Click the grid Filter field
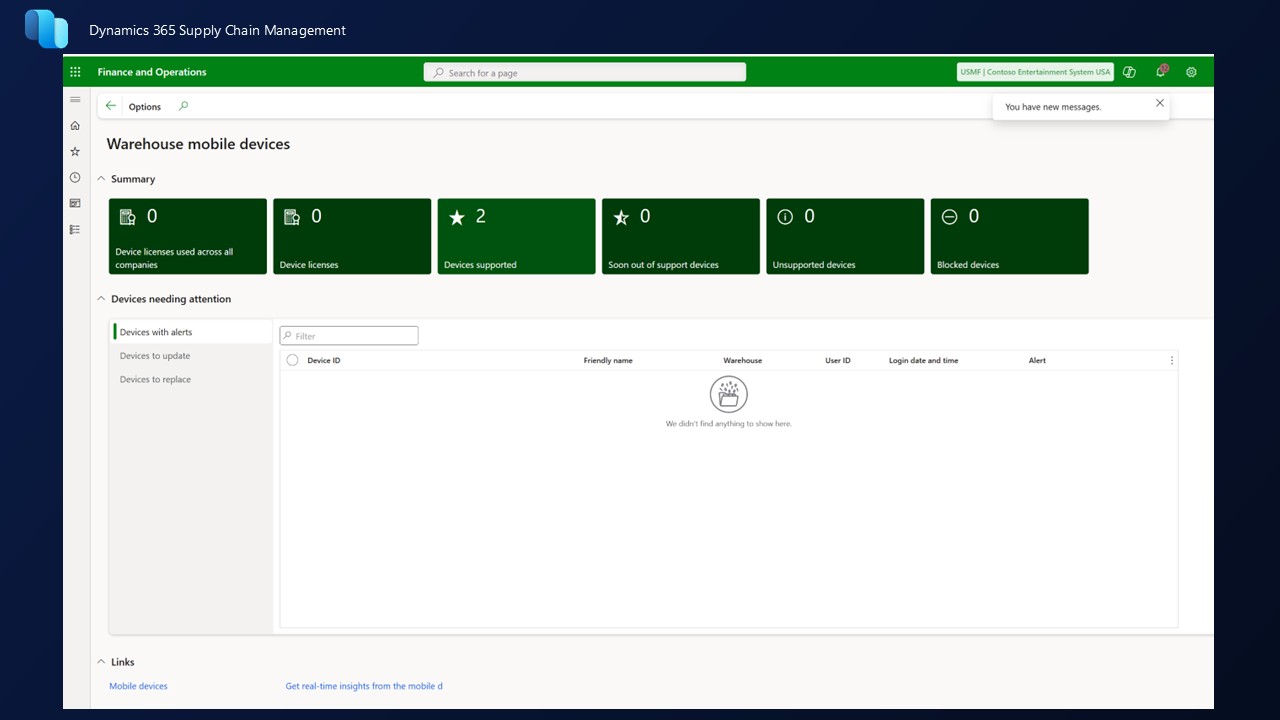 [x=349, y=336]
